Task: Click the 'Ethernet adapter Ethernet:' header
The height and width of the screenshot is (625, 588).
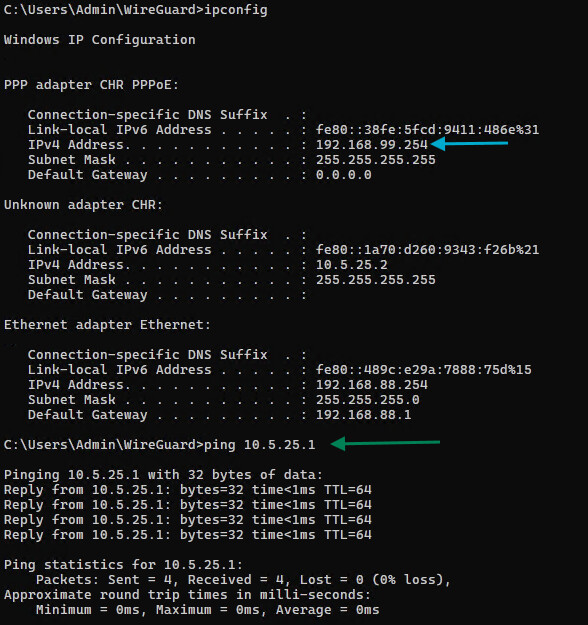Action: (107, 325)
